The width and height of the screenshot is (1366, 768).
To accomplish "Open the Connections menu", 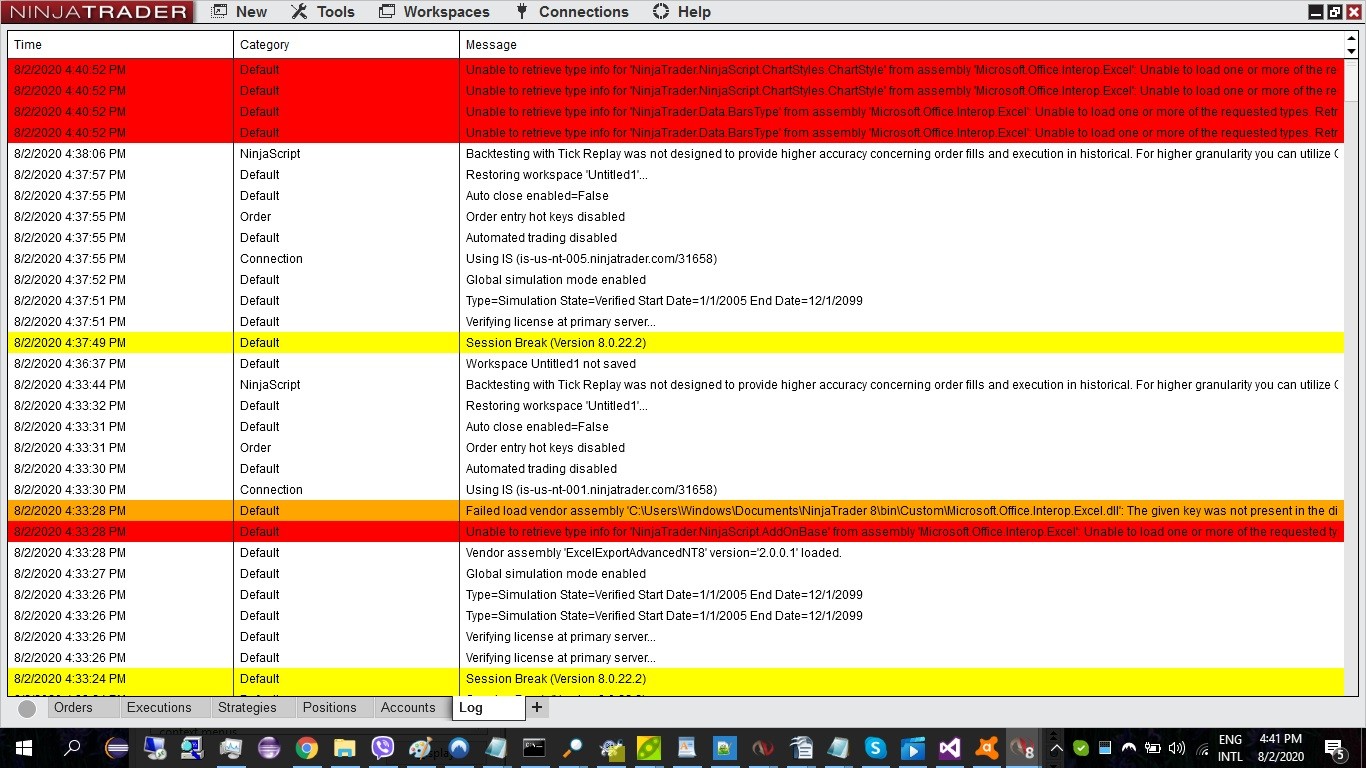I will [x=572, y=12].
